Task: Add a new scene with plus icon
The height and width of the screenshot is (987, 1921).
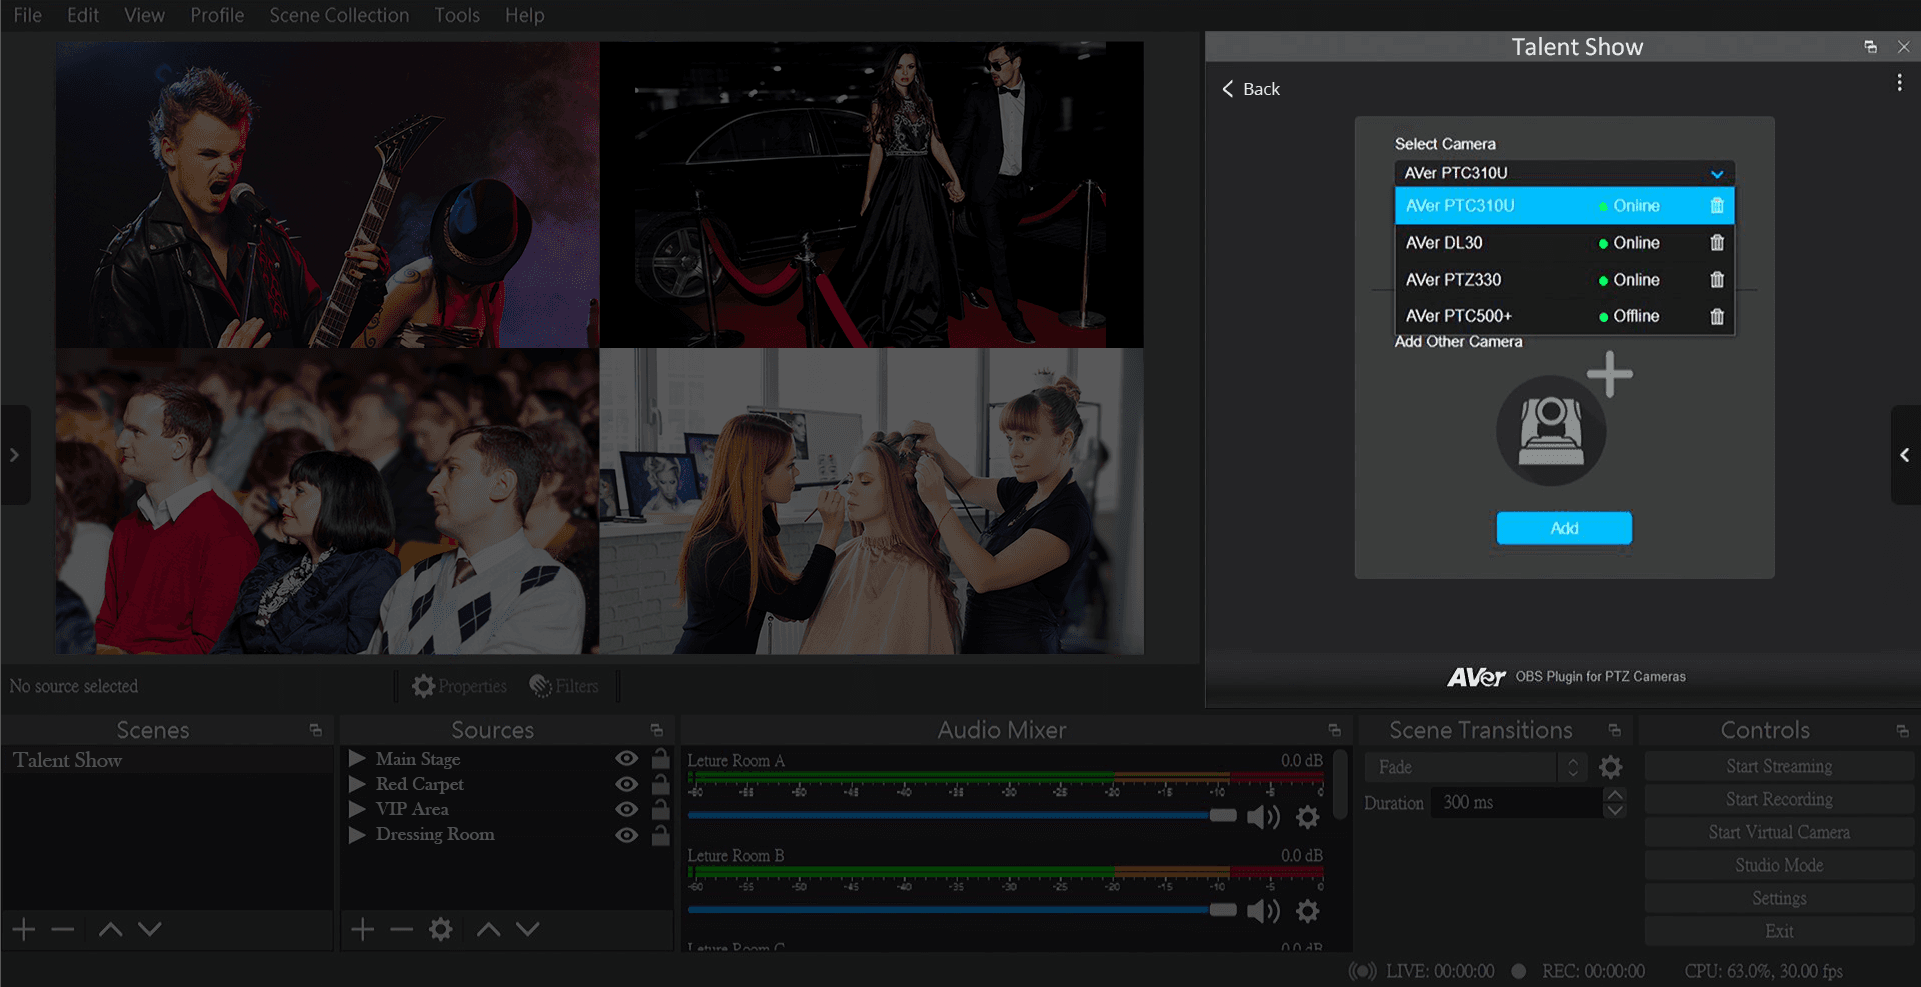Action: tap(24, 929)
